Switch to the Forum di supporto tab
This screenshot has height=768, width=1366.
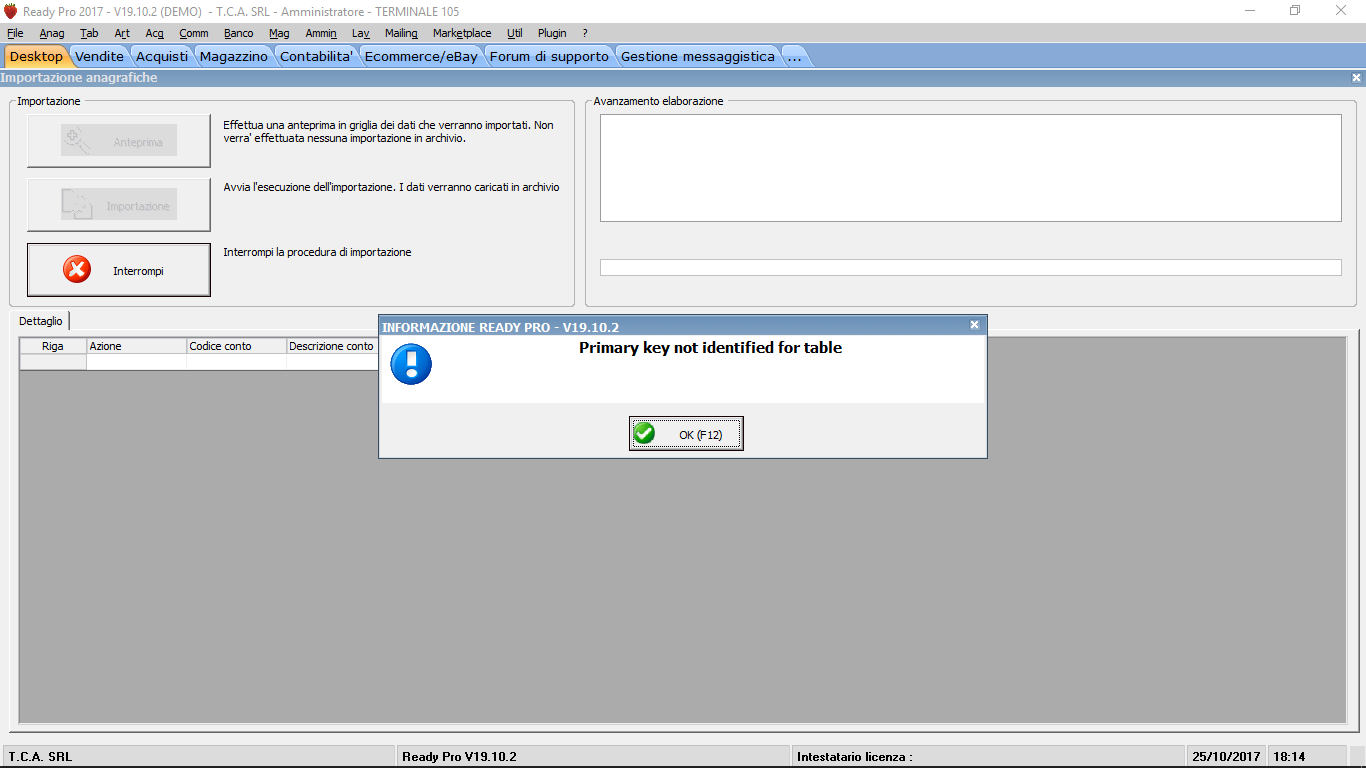tap(549, 56)
